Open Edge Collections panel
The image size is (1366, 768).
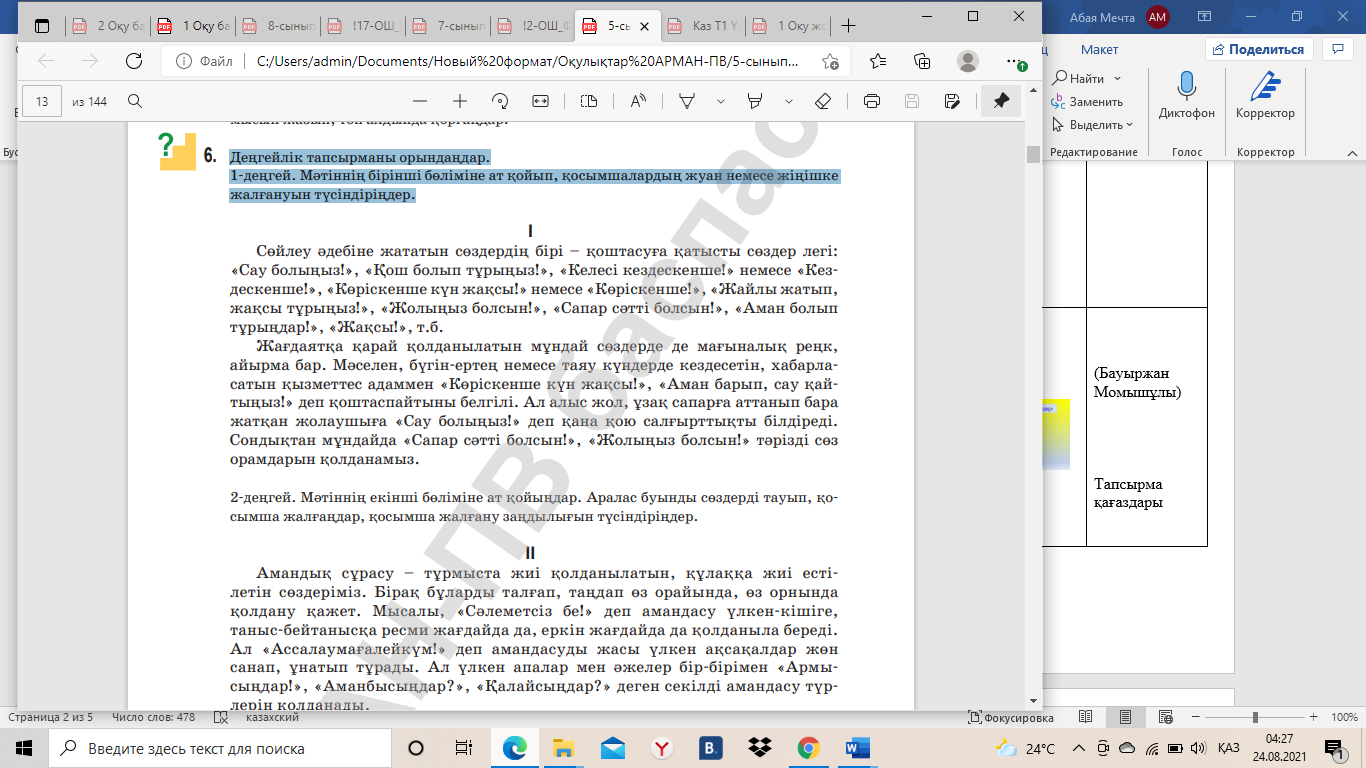coord(923,61)
